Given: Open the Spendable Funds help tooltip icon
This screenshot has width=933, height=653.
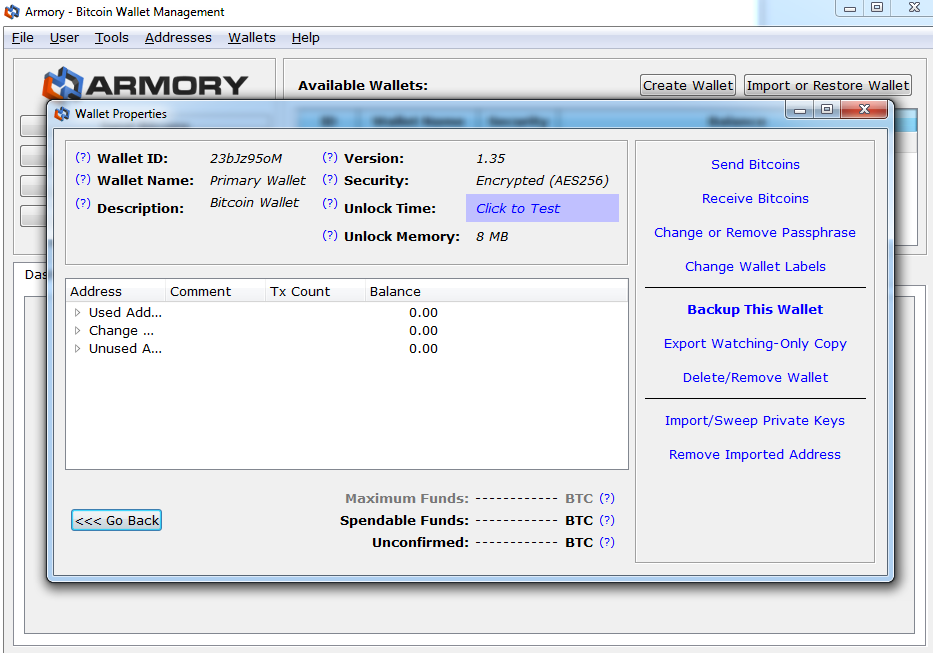Looking at the screenshot, I should (607, 520).
